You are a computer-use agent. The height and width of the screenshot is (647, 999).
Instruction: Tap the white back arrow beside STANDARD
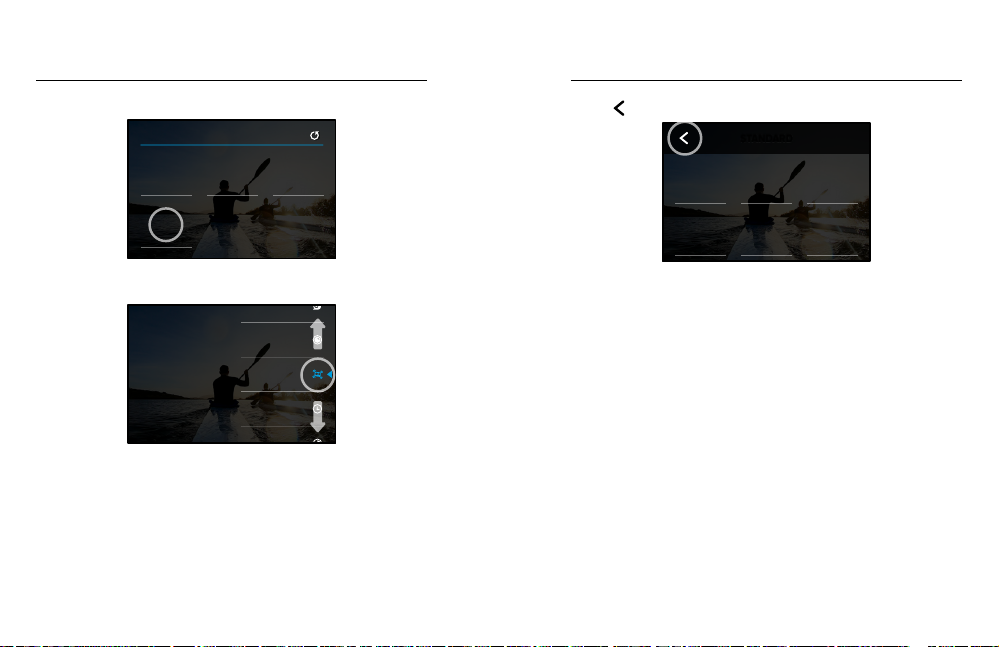pyautogui.click(x=684, y=138)
